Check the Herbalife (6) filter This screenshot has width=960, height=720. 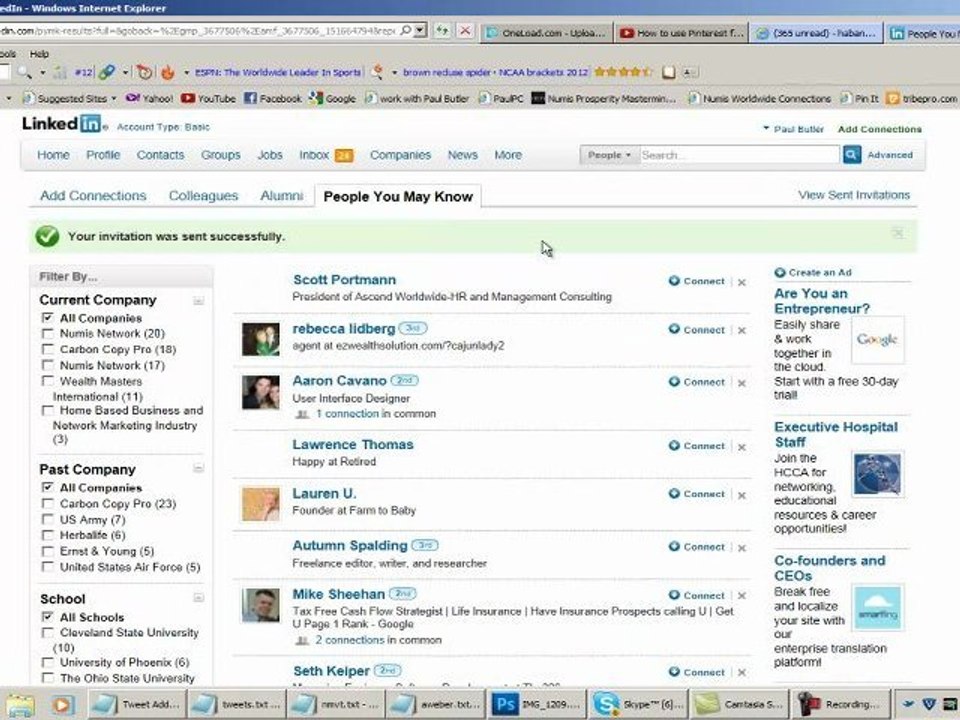click(47, 536)
